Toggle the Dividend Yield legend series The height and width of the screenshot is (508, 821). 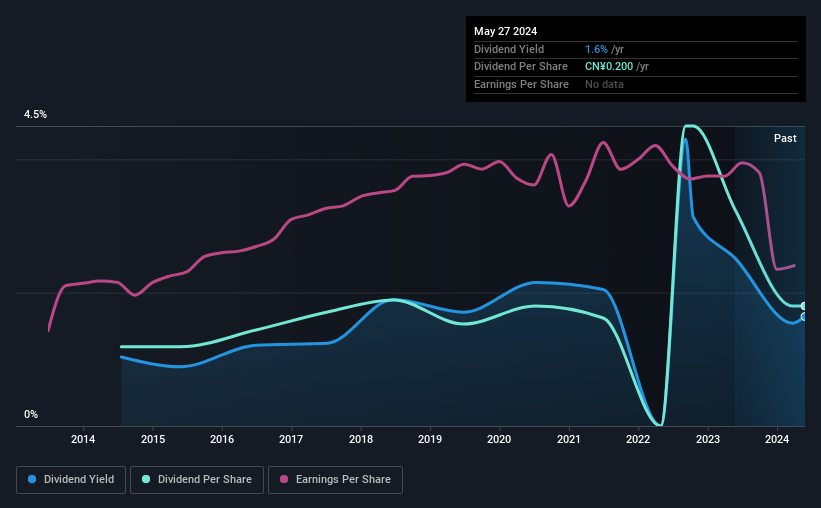click(71, 480)
